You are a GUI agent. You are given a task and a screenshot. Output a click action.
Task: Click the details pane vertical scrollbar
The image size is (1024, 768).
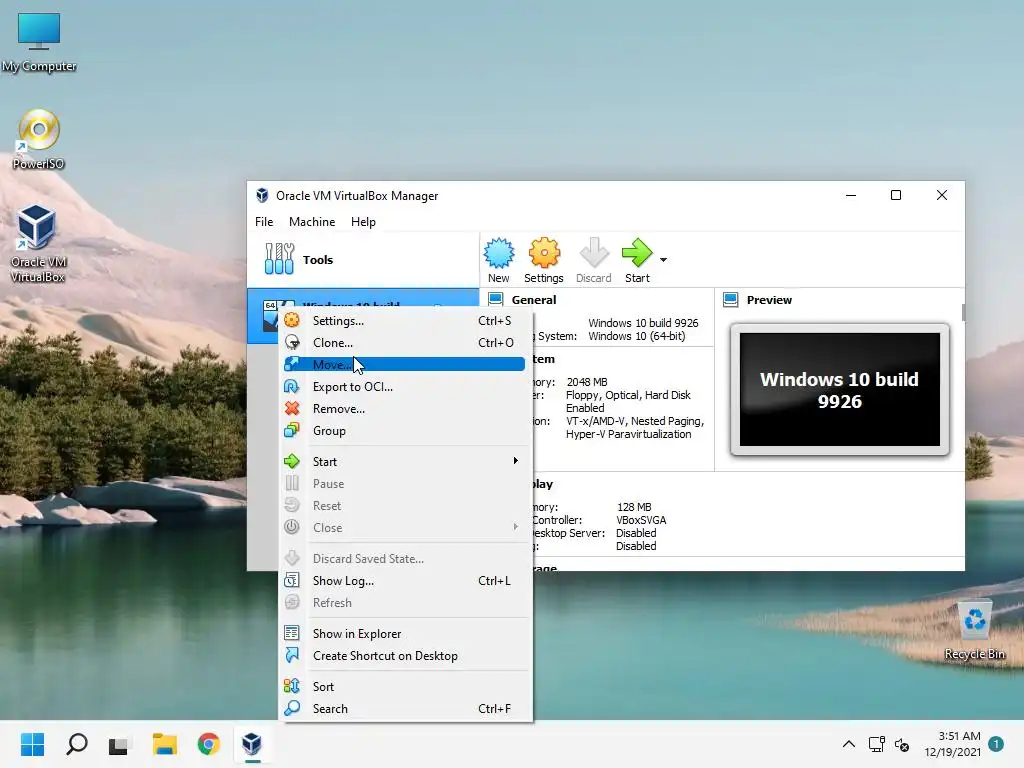pos(963,312)
